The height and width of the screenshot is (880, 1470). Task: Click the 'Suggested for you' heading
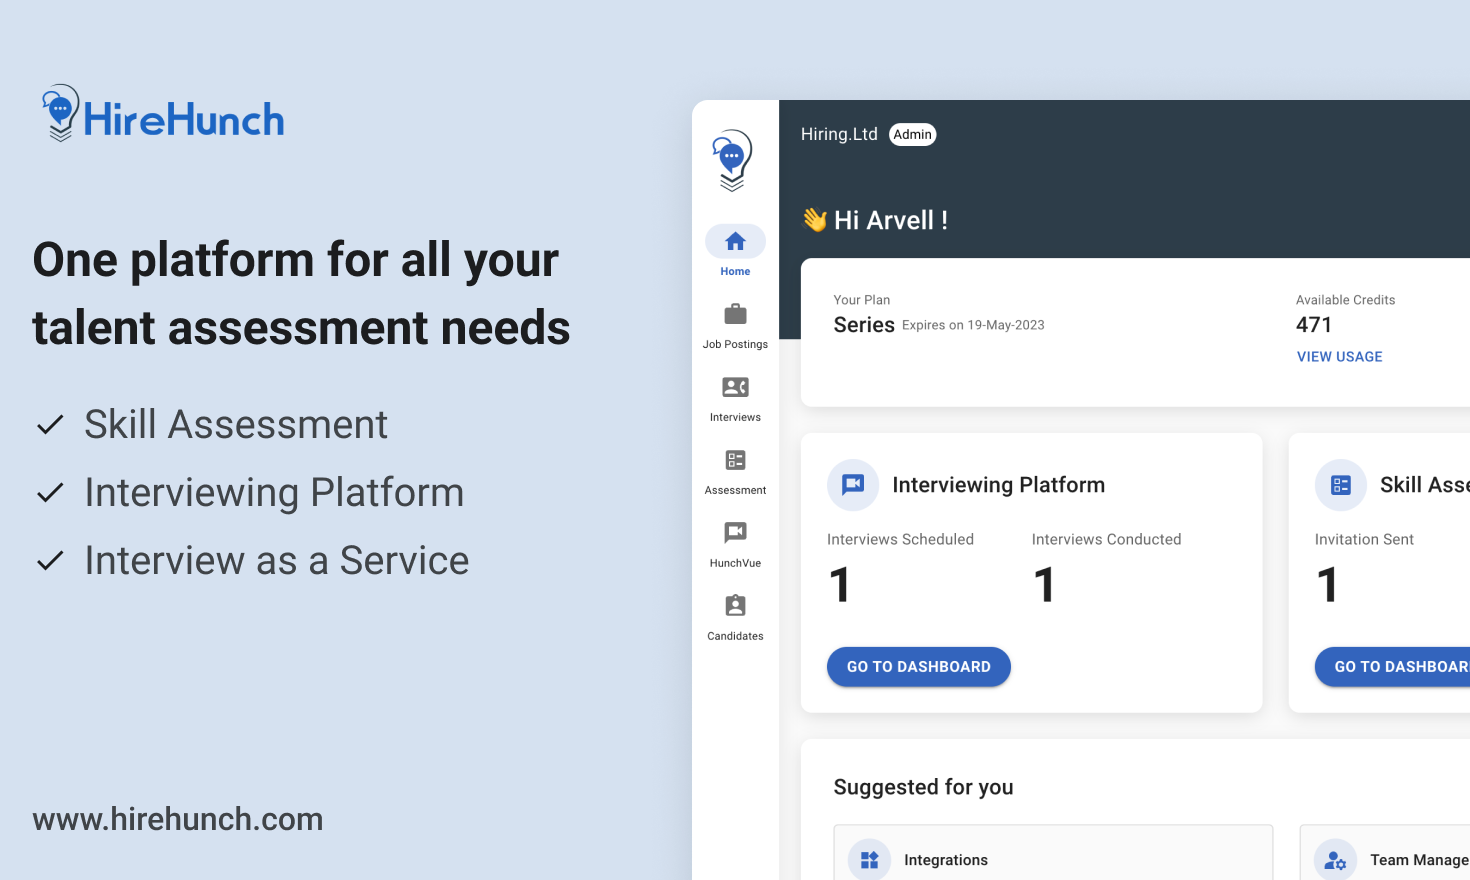coord(923,787)
